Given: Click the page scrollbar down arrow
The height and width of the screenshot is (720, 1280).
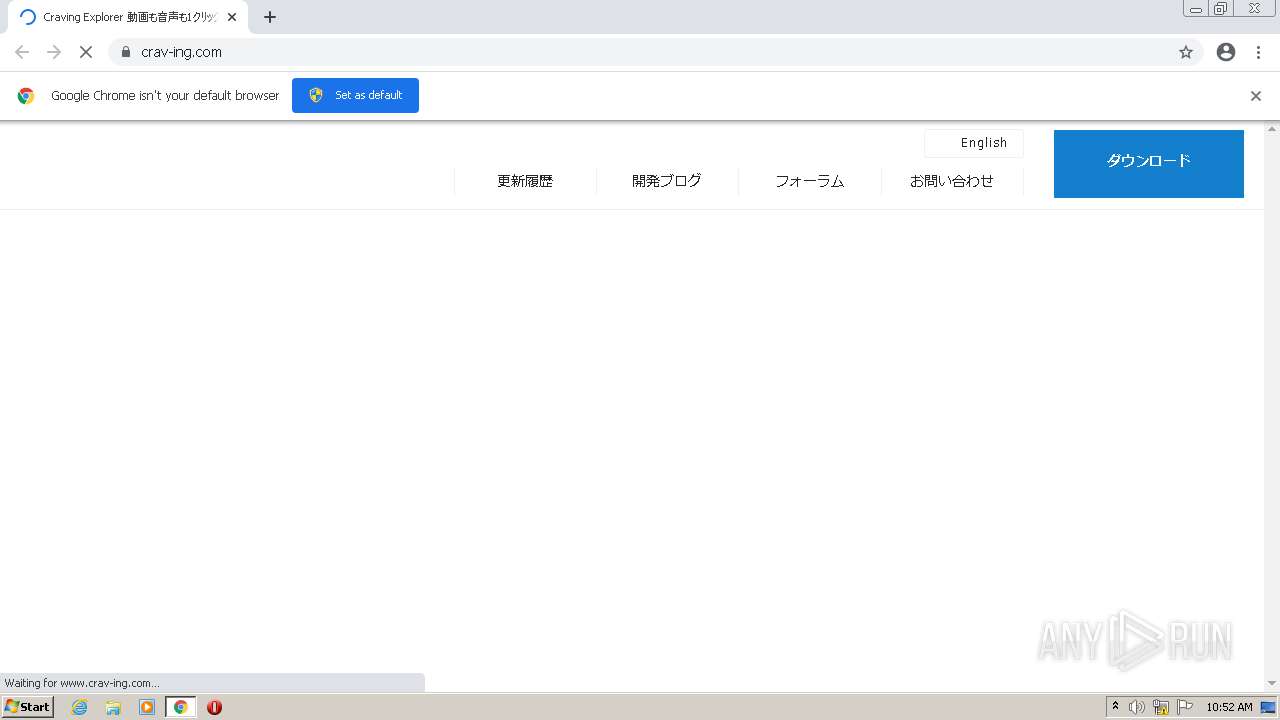Looking at the screenshot, I should [1272, 683].
